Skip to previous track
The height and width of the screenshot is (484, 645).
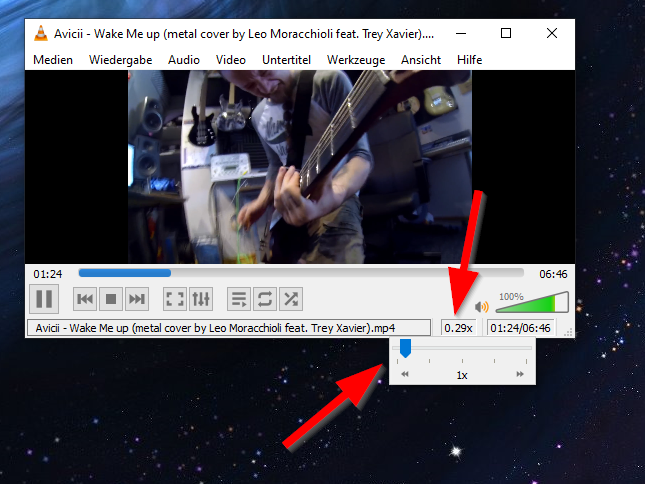click(x=85, y=299)
